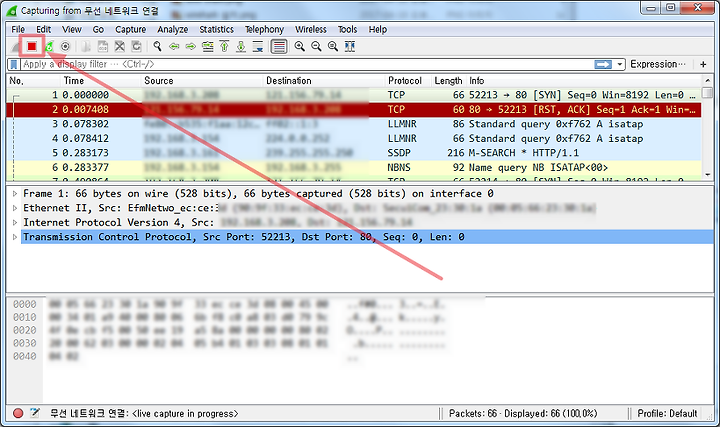
Task: Click the open capture file icon
Action: point(86,46)
